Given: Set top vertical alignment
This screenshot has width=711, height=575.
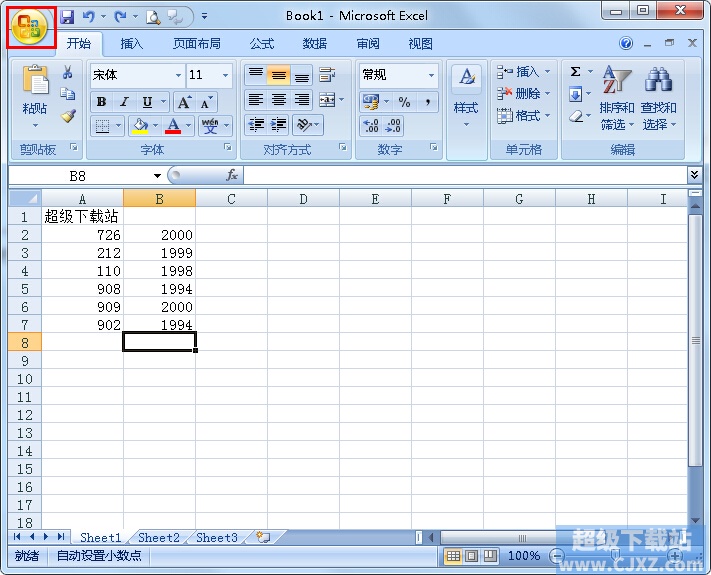Looking at the screenshot, I should (256, 75).
